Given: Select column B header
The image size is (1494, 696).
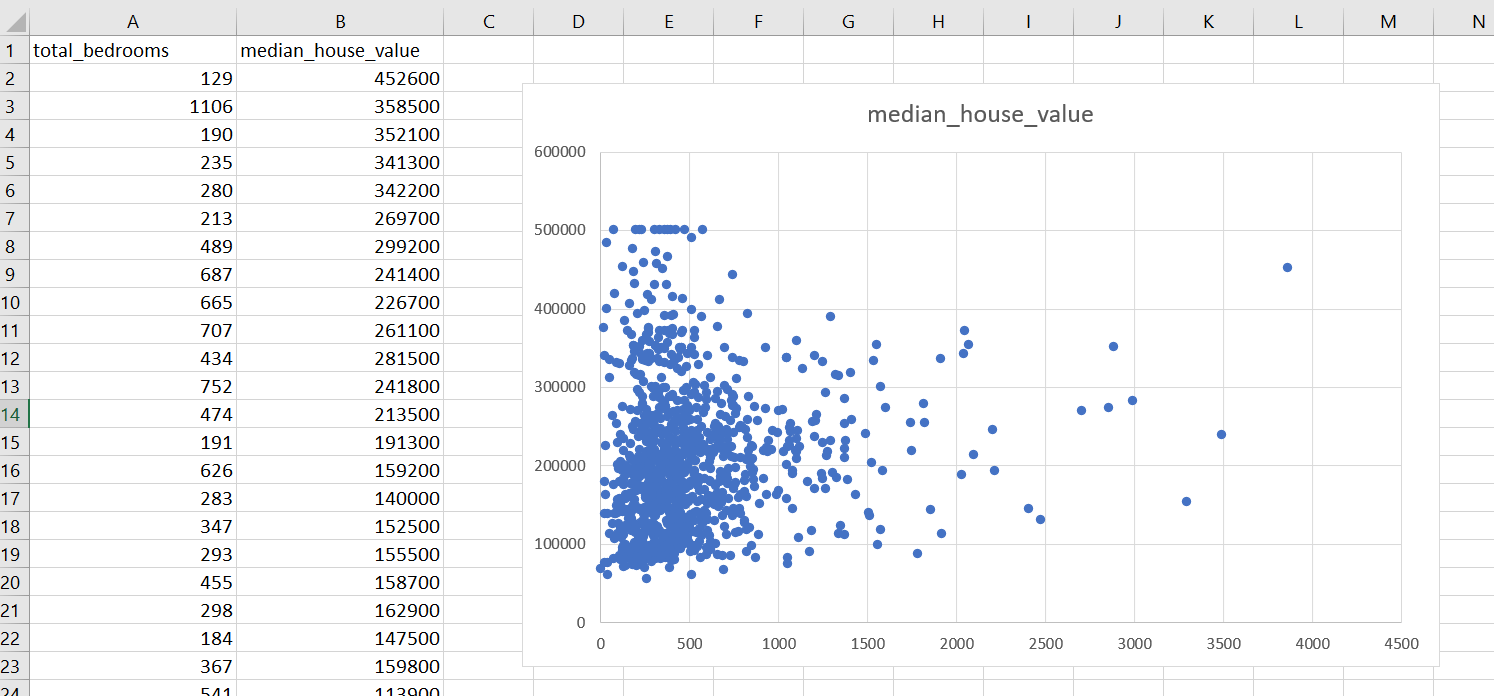Looking at the screenshot, I should (340, 22).
